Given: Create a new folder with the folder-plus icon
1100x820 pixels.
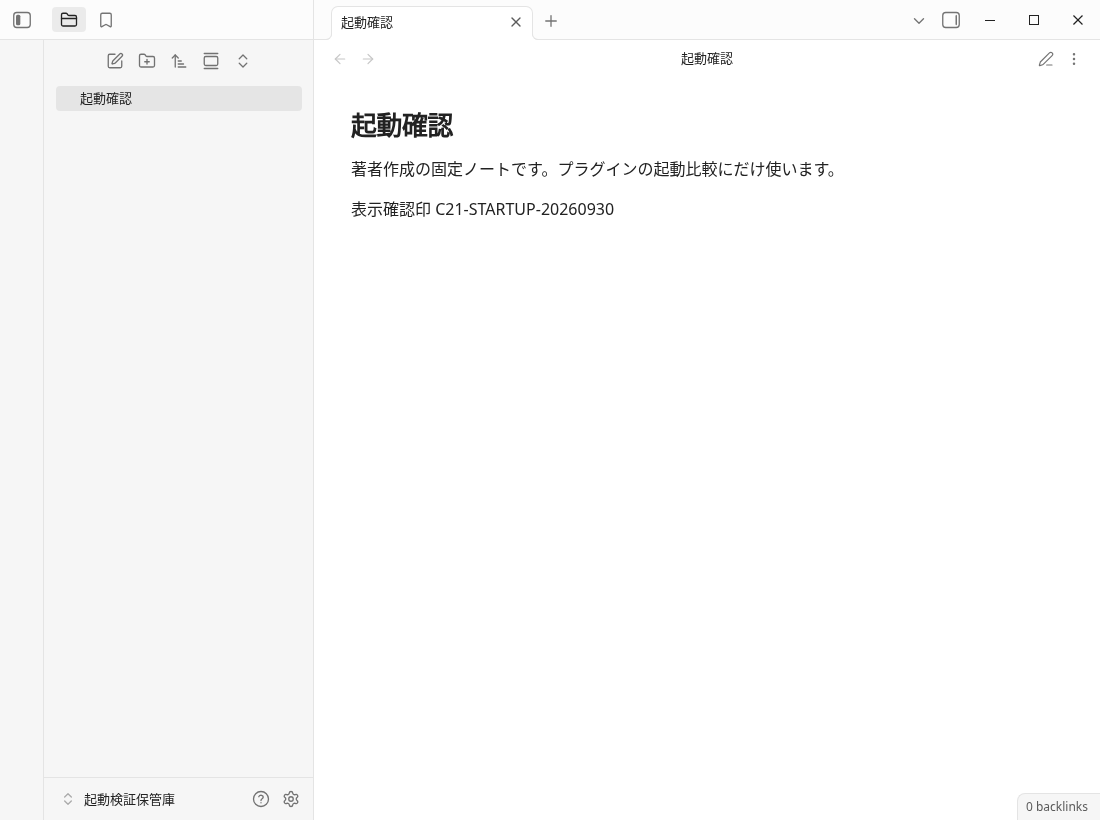Looking at the screenshot, I should (x=147, y=61).
